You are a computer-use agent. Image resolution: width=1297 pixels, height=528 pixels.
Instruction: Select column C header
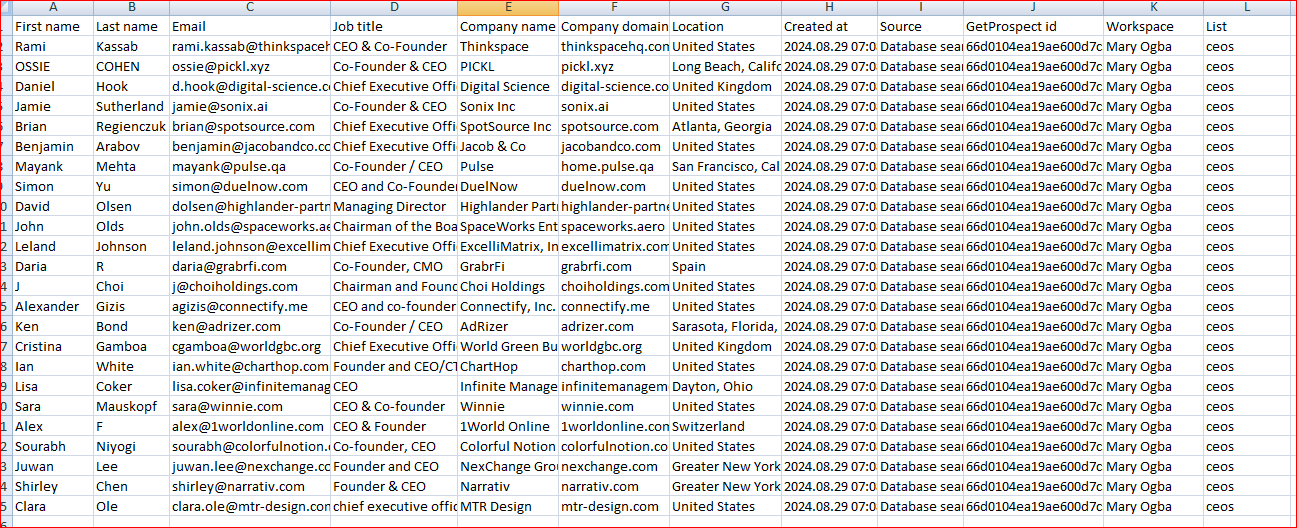(x=249, y=7)
